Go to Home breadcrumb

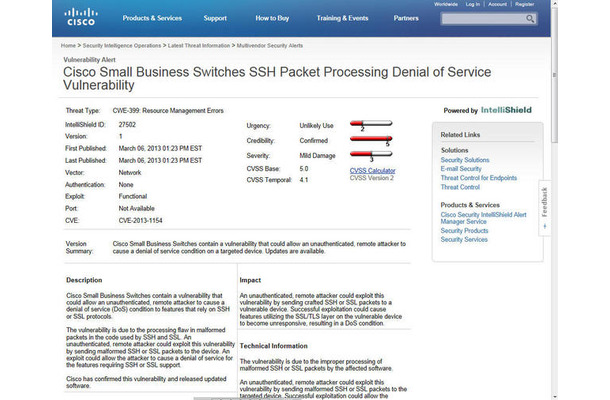(68, 46)
